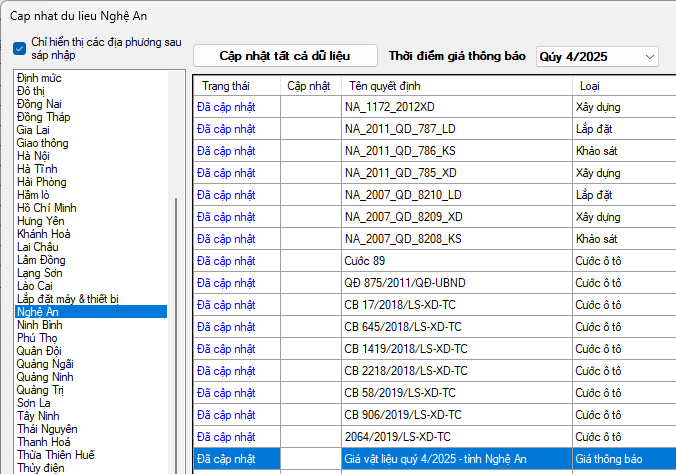676x474 pixels.
Task: Select 'Lắp đặt máy & thiết bị' entry
Action: (x=68, y=299)
